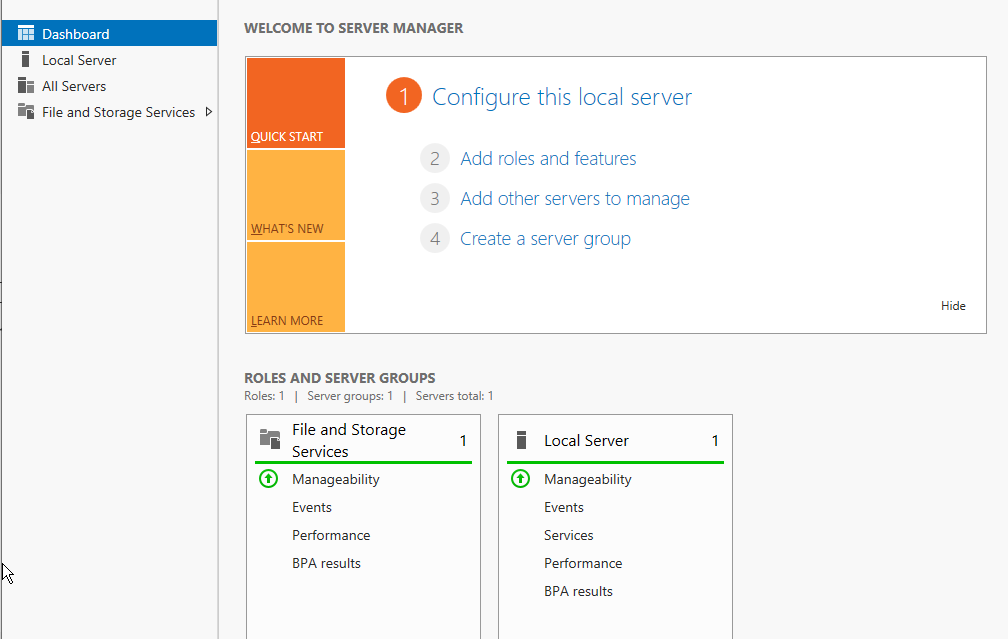Click Roles and Server Groups heading
Image resolution: width=1008 pixels, height=639 pixels.
pyautogui.click(x=339, y=378)
